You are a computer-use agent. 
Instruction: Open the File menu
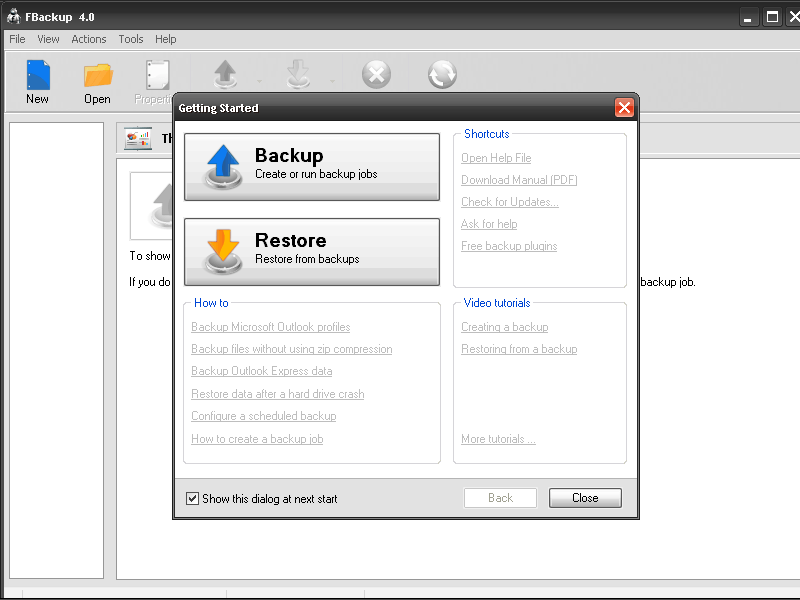(17, 39)
